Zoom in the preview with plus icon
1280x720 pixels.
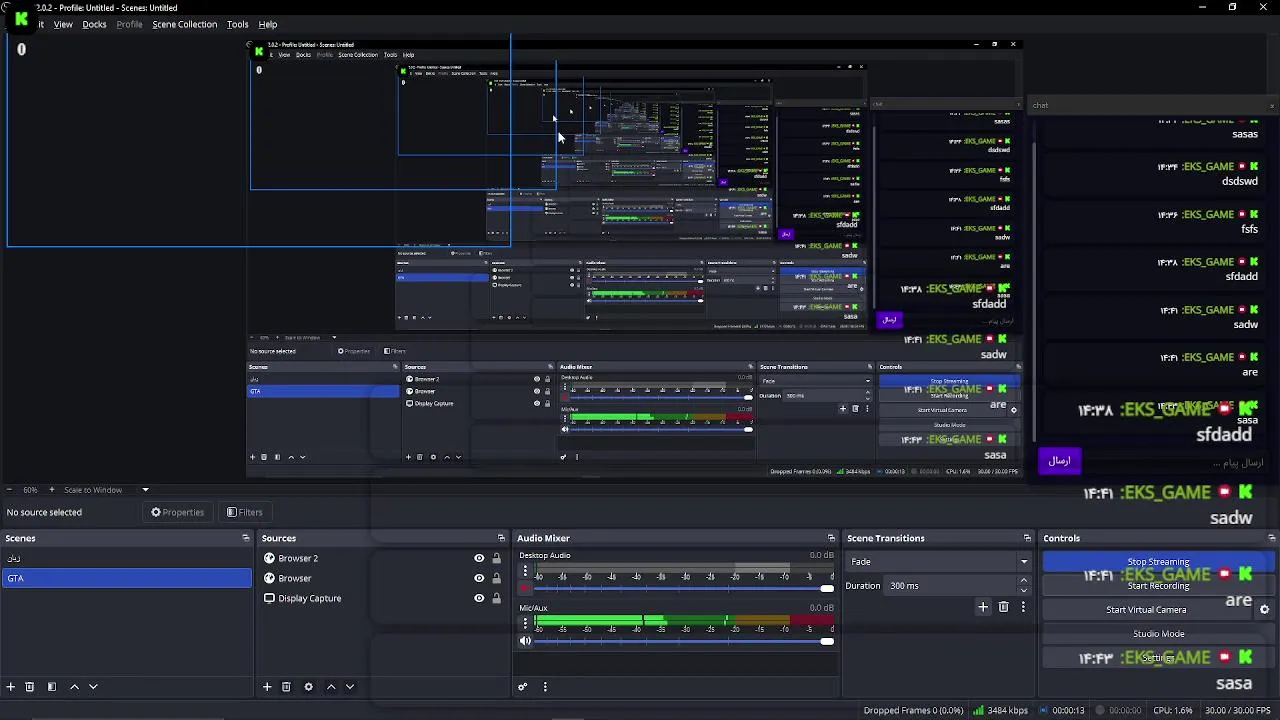tap(53, 490)
